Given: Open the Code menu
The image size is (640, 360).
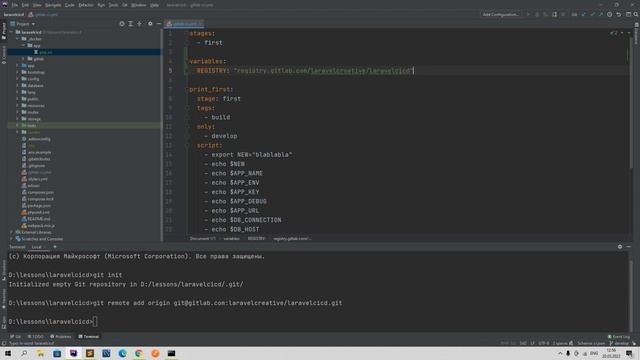Looking at the screenshot, I should (70, 5).
